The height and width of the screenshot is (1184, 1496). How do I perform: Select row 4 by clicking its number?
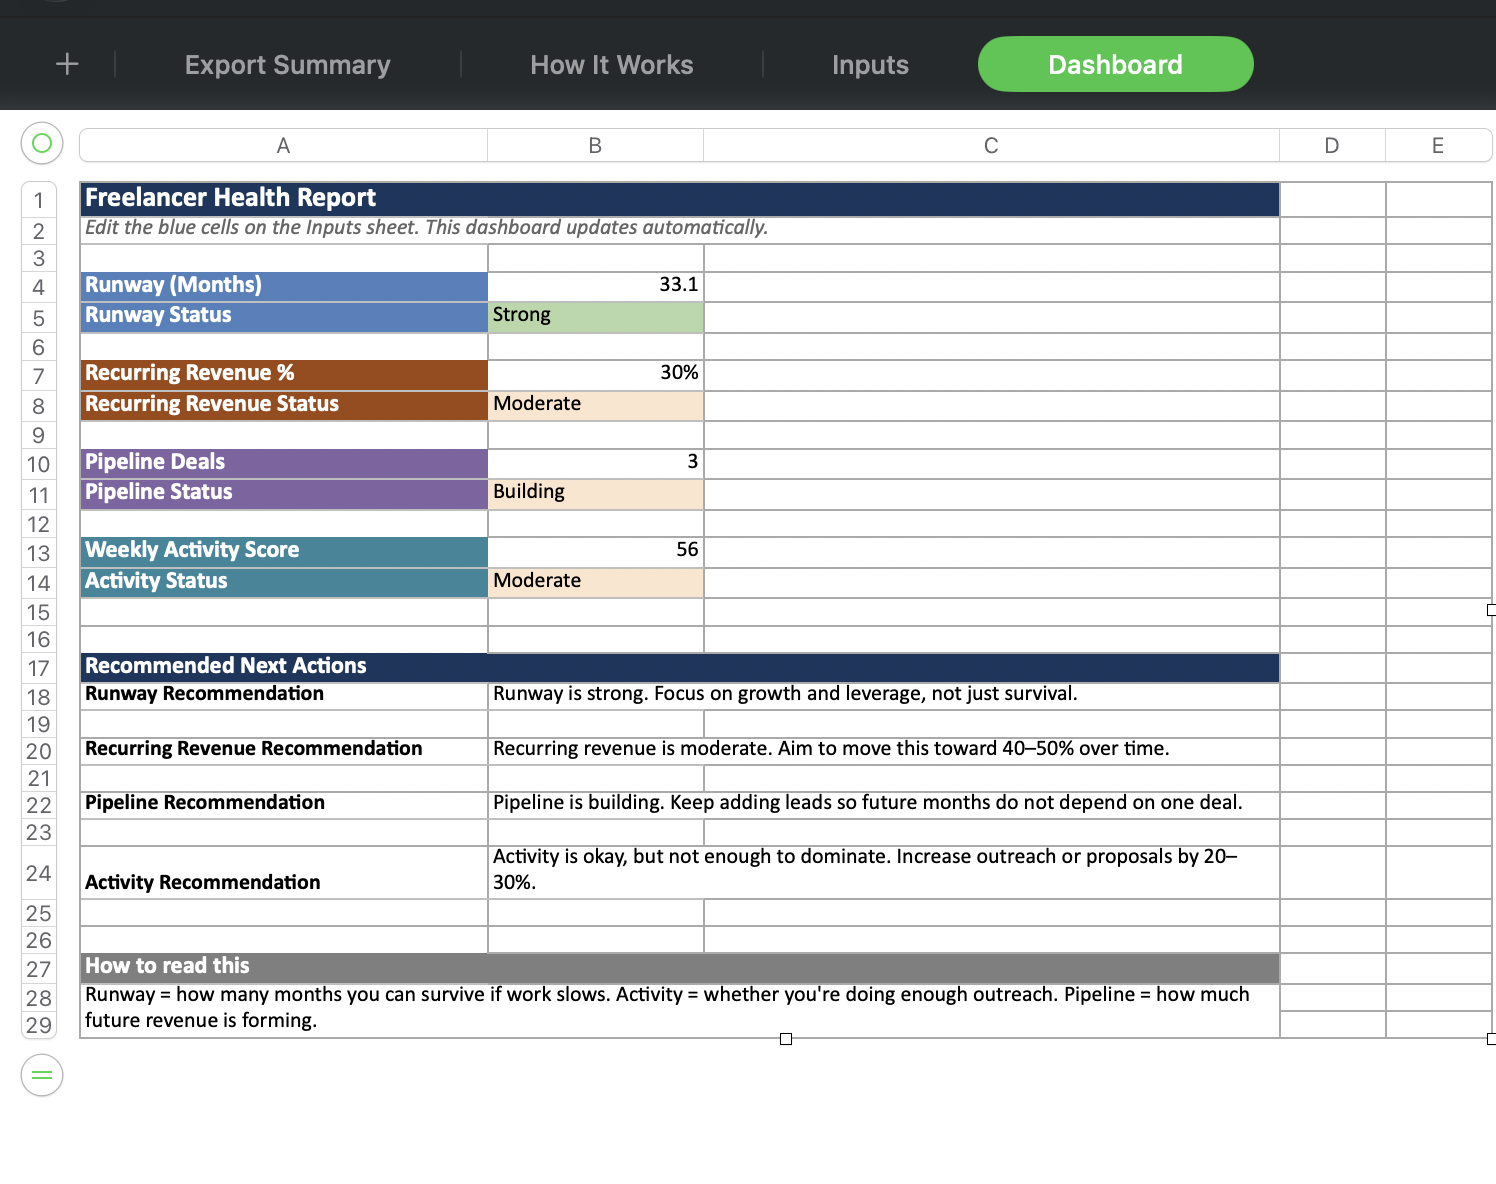tap(39, 286)
